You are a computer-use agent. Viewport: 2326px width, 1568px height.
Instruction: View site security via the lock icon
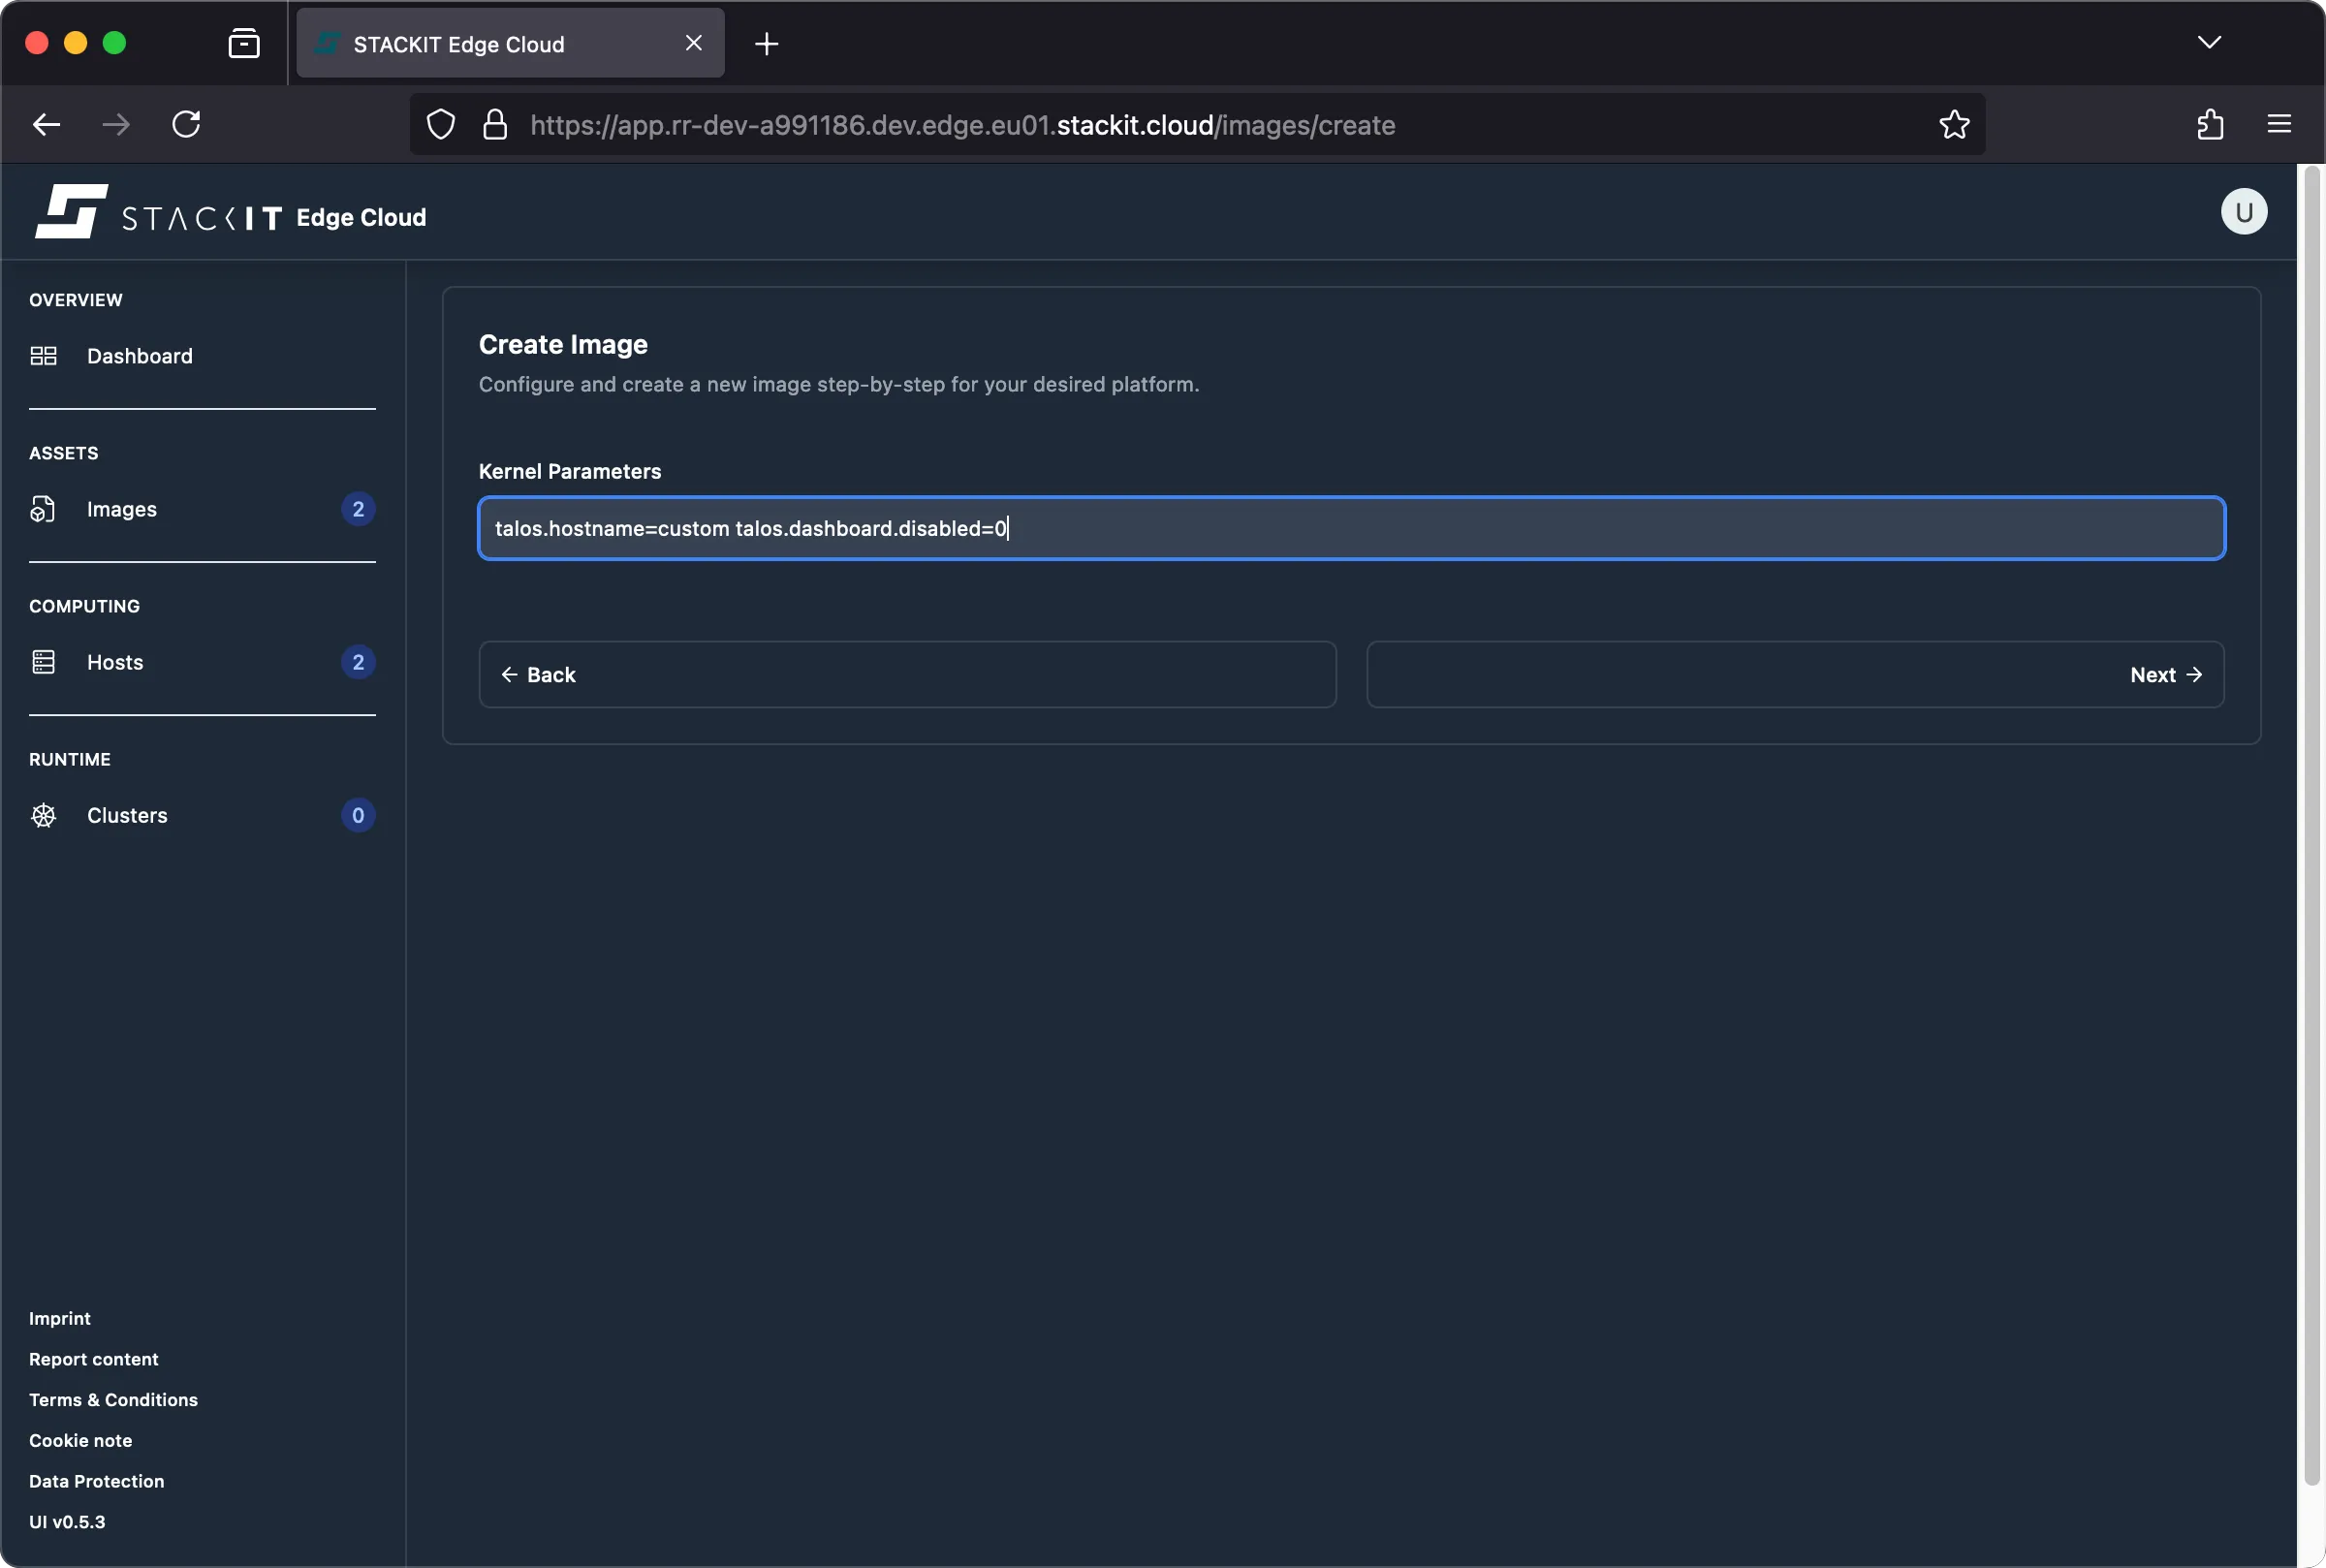pos(496,124)
